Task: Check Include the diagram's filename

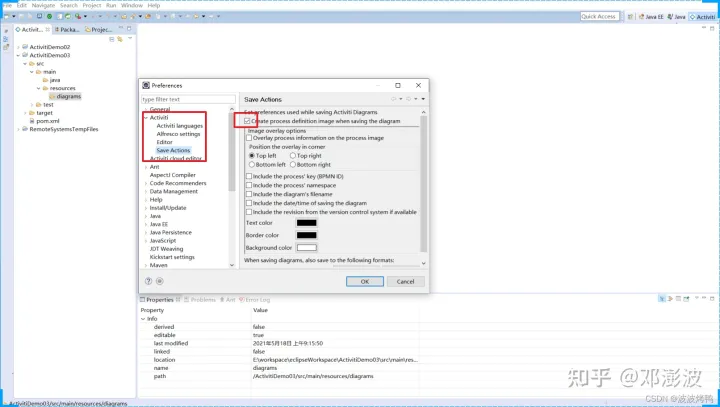Action: click(249, 194)
